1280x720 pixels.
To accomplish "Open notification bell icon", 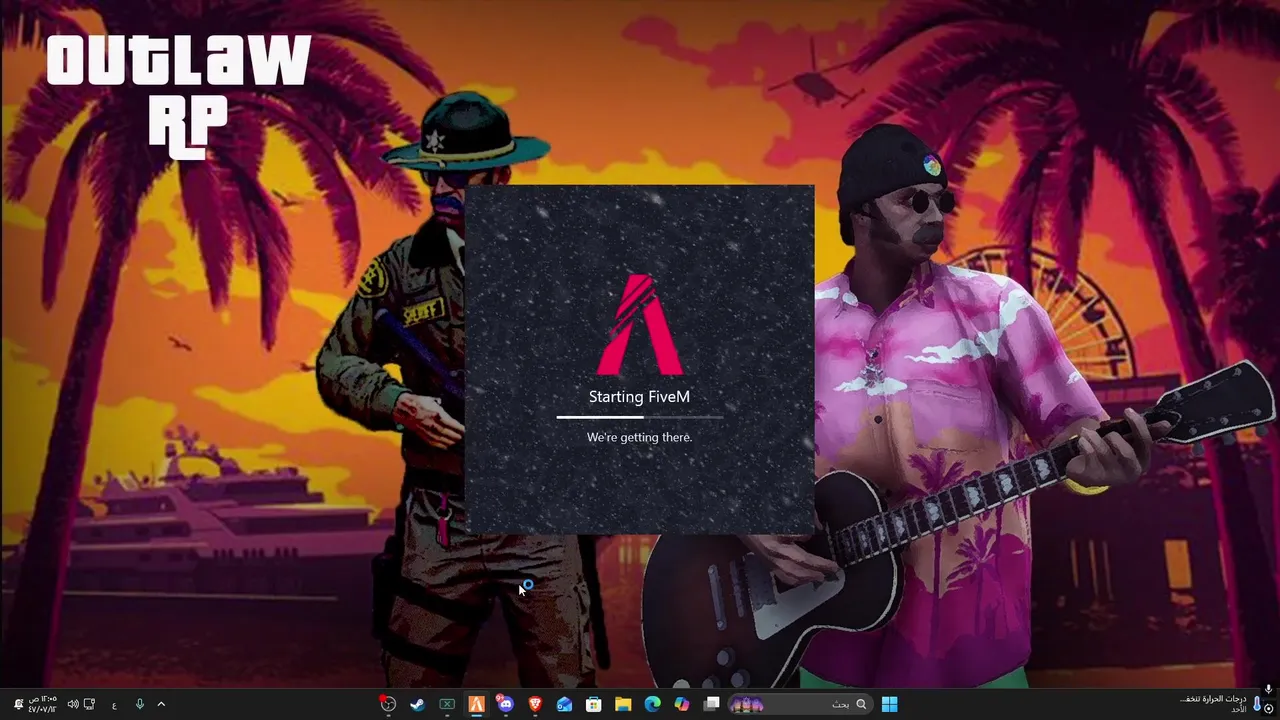I will click(17, 704).
